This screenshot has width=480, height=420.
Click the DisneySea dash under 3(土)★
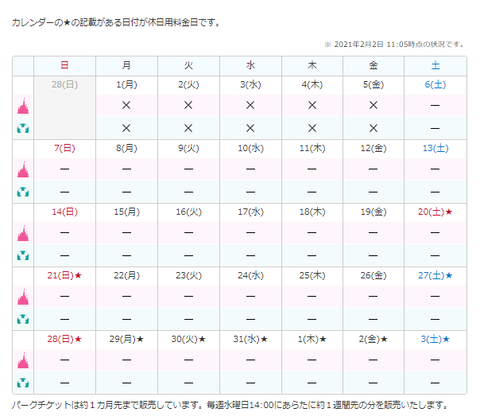[x=435, y=383]
